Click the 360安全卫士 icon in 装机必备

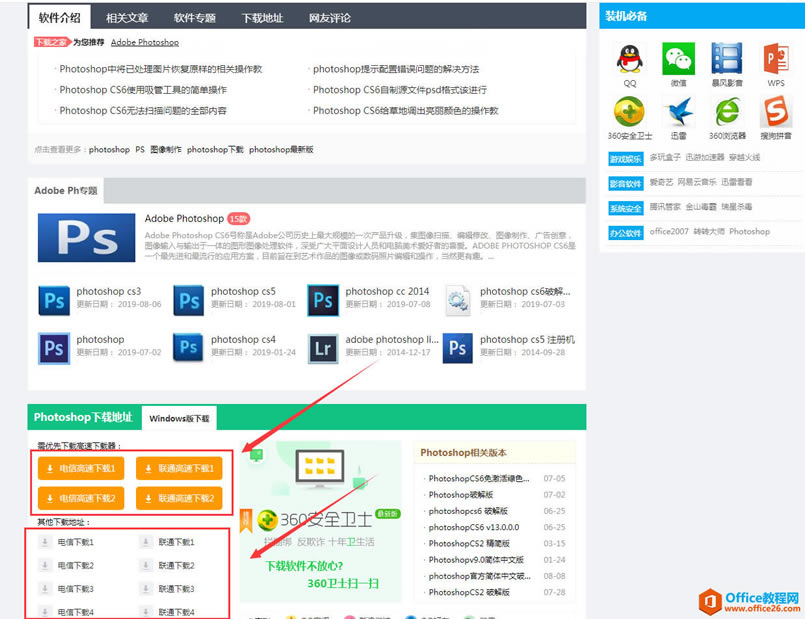coord(629,112)
